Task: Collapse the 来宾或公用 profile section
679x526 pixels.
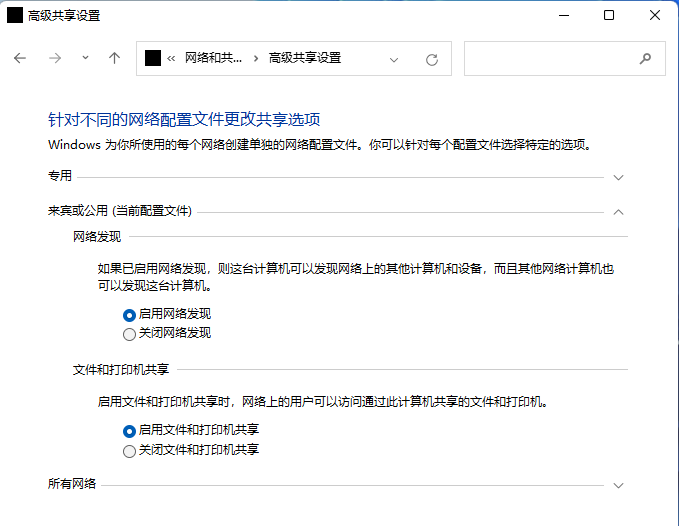Action: (618, 212)
